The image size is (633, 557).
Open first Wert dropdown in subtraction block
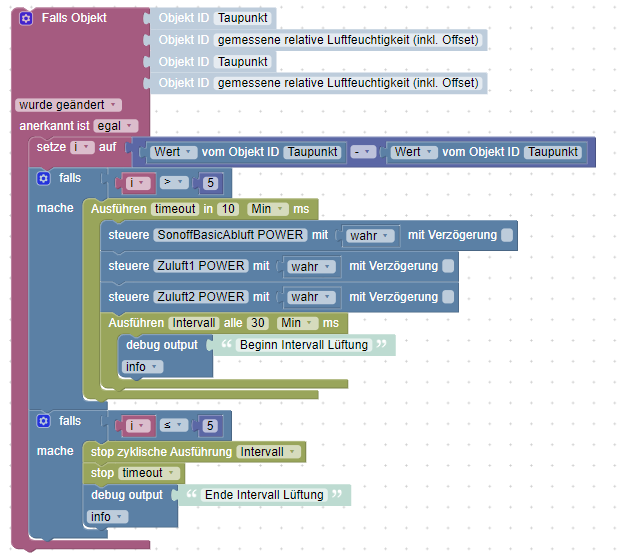tap(174, 152)
